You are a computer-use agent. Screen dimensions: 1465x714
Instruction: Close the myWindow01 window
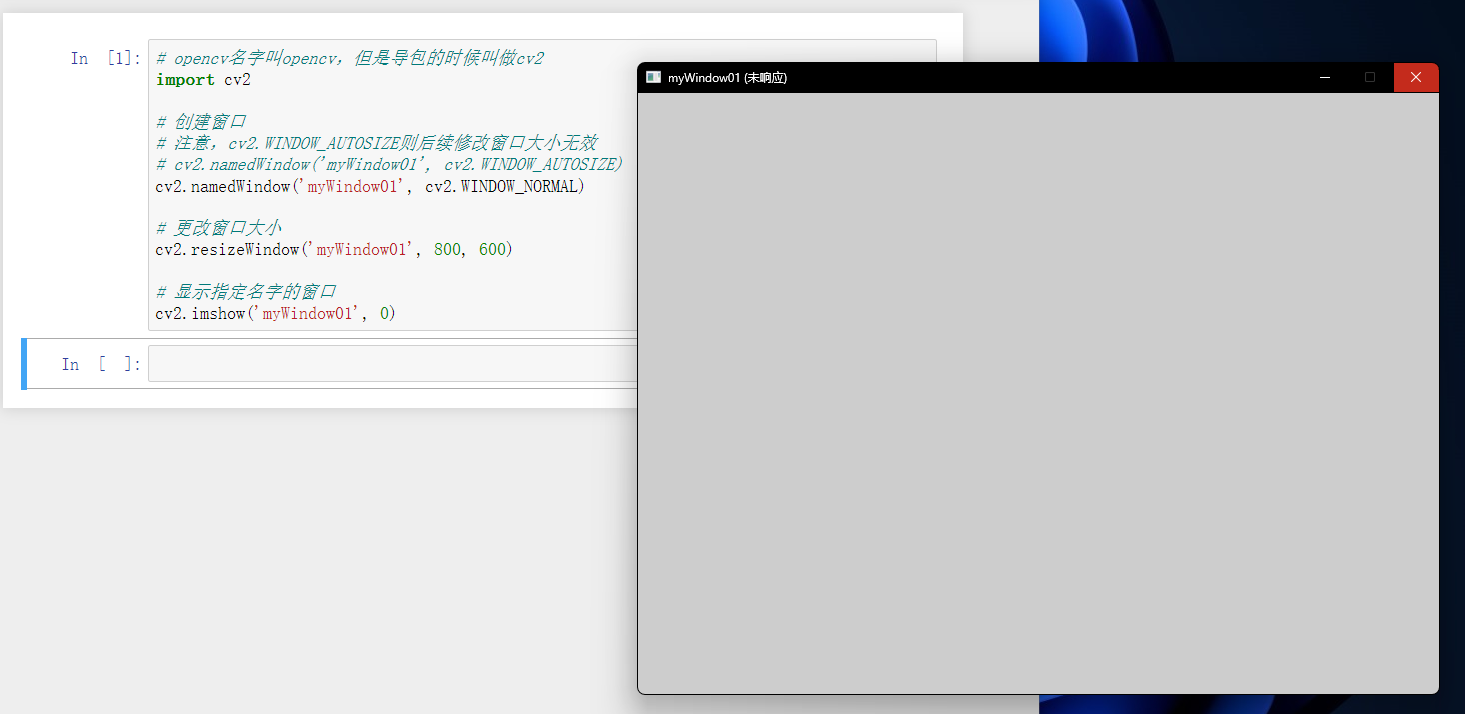1416,77
